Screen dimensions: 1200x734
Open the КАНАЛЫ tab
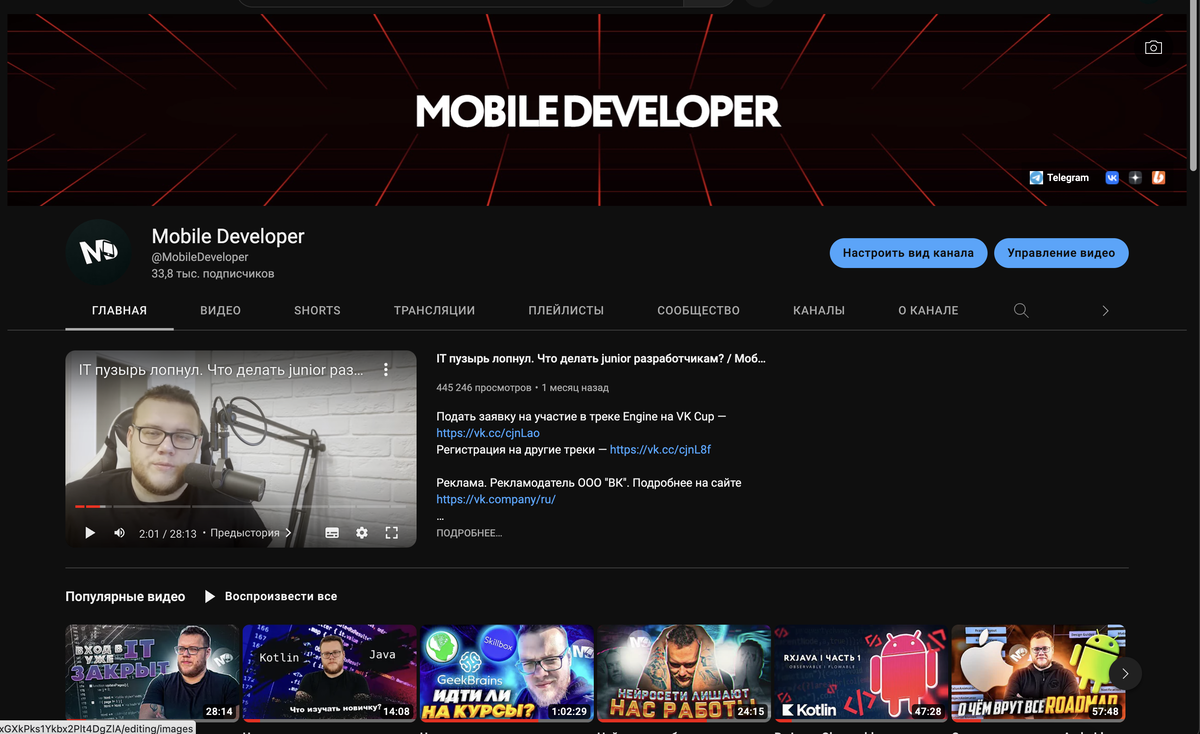click(819, 310)
